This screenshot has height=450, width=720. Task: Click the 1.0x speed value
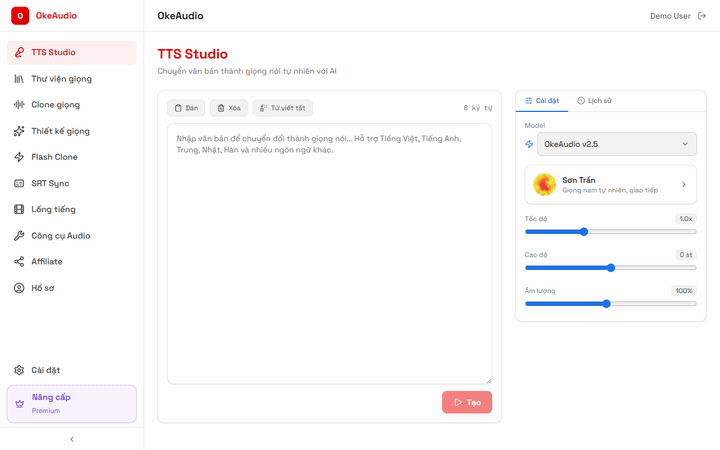click(x=686, y=219)
